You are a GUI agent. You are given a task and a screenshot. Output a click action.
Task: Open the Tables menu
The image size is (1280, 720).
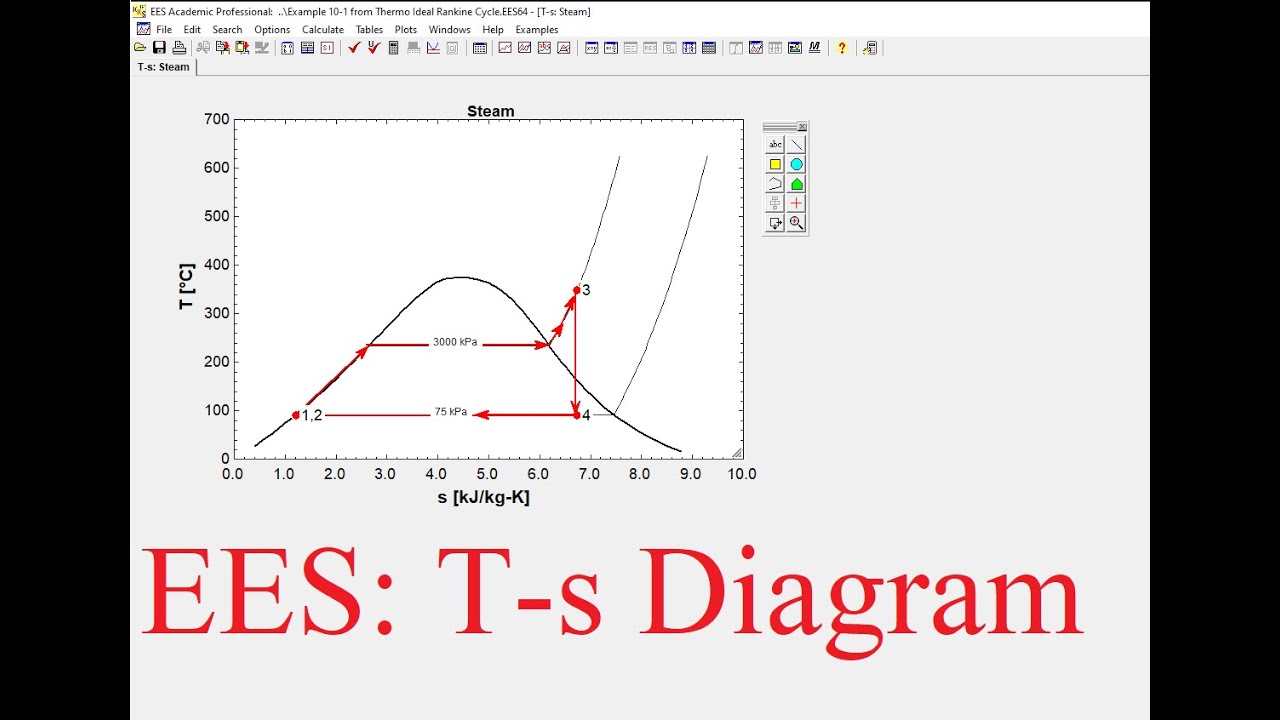pos(369,30)
